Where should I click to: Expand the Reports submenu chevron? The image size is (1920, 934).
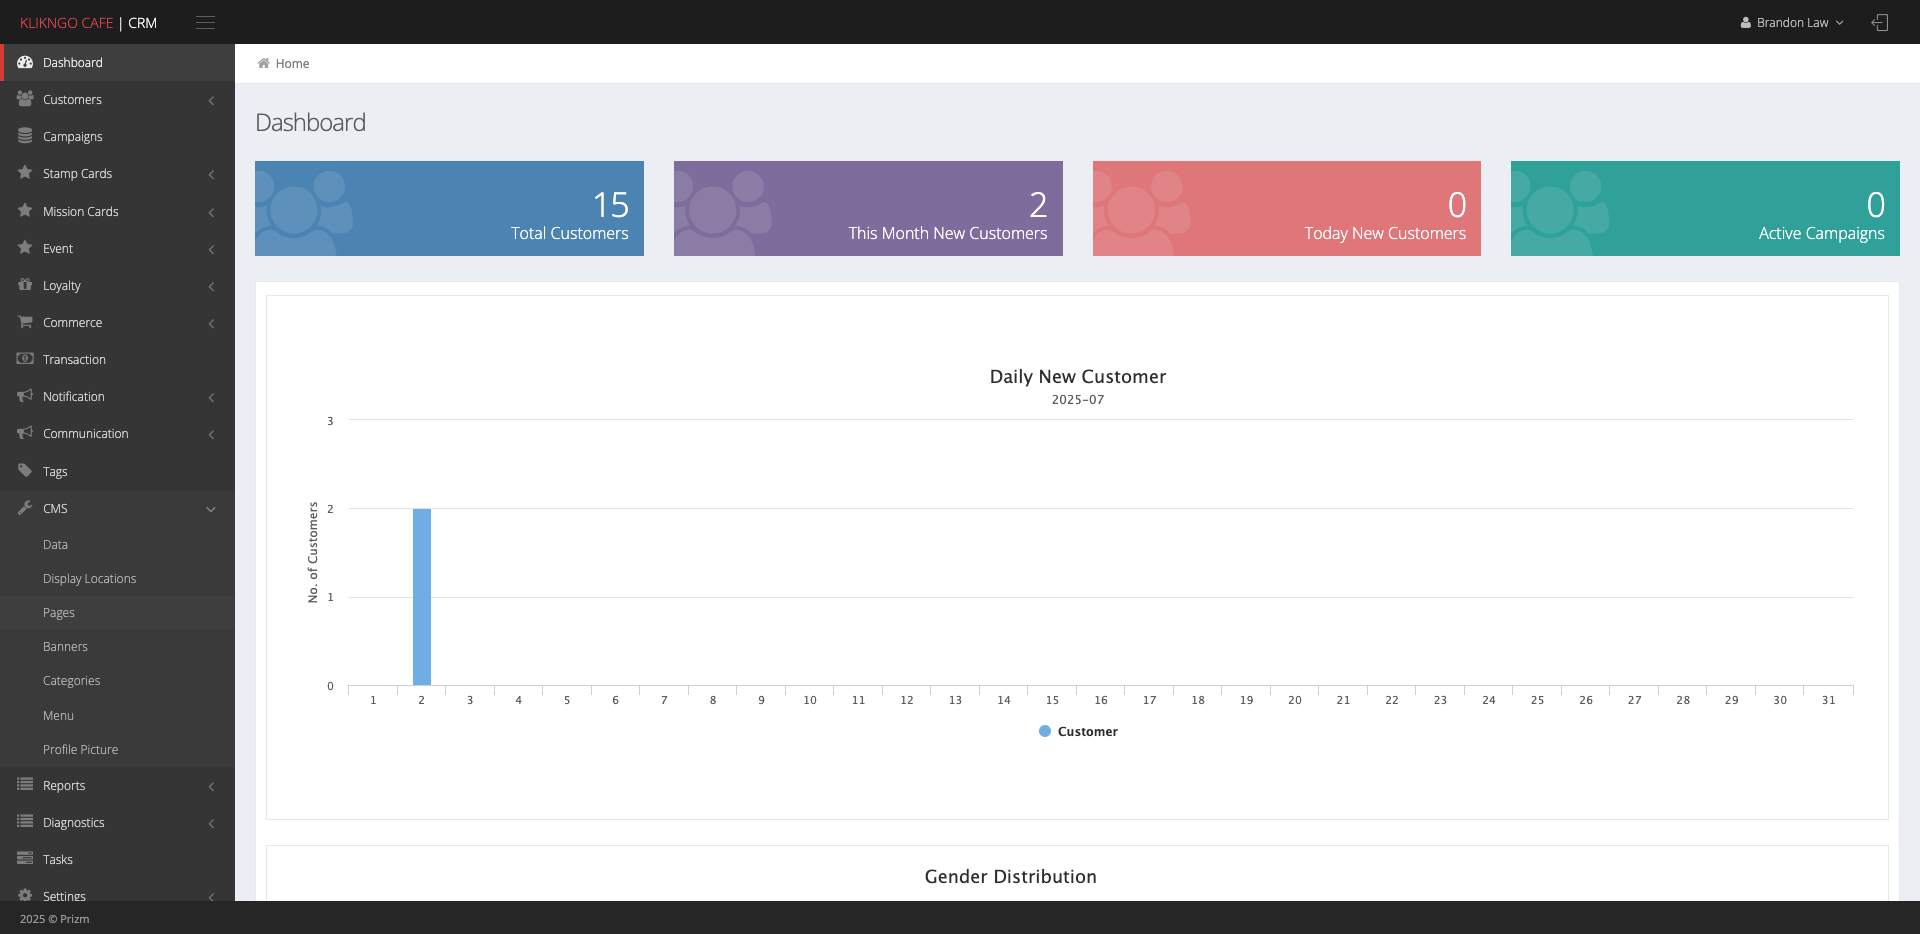point(211,786)
